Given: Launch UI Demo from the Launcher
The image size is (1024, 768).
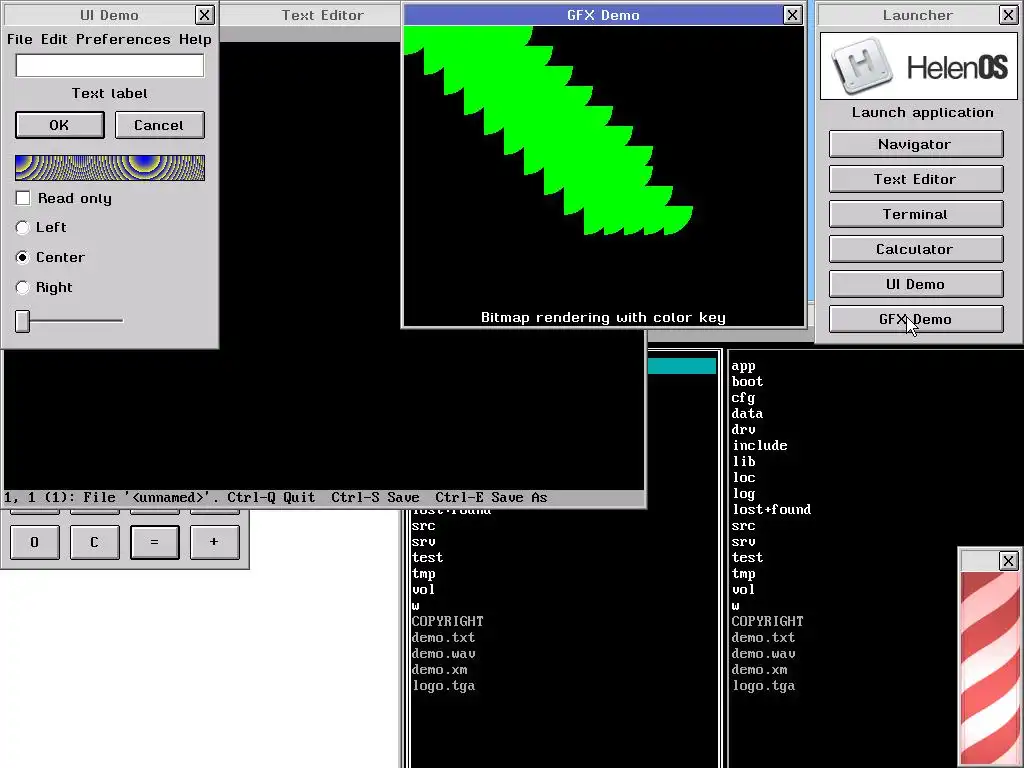Looking at the screenshot, I should point(916,284).
